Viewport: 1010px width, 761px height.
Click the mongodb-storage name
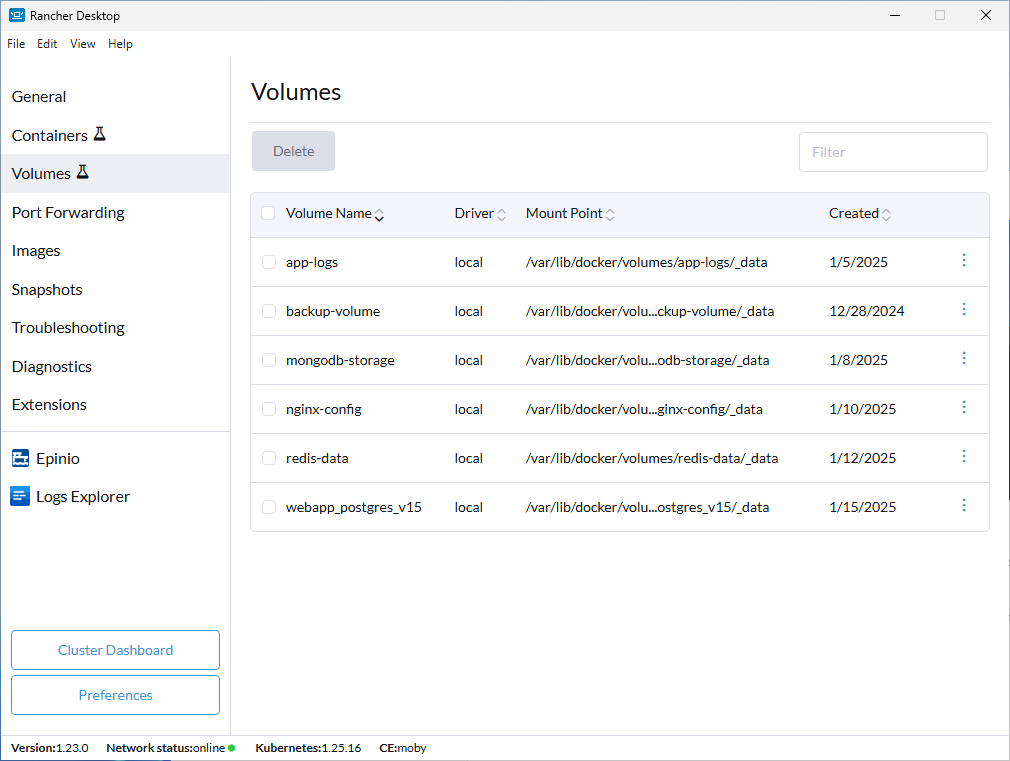click(x=340, y=360)
